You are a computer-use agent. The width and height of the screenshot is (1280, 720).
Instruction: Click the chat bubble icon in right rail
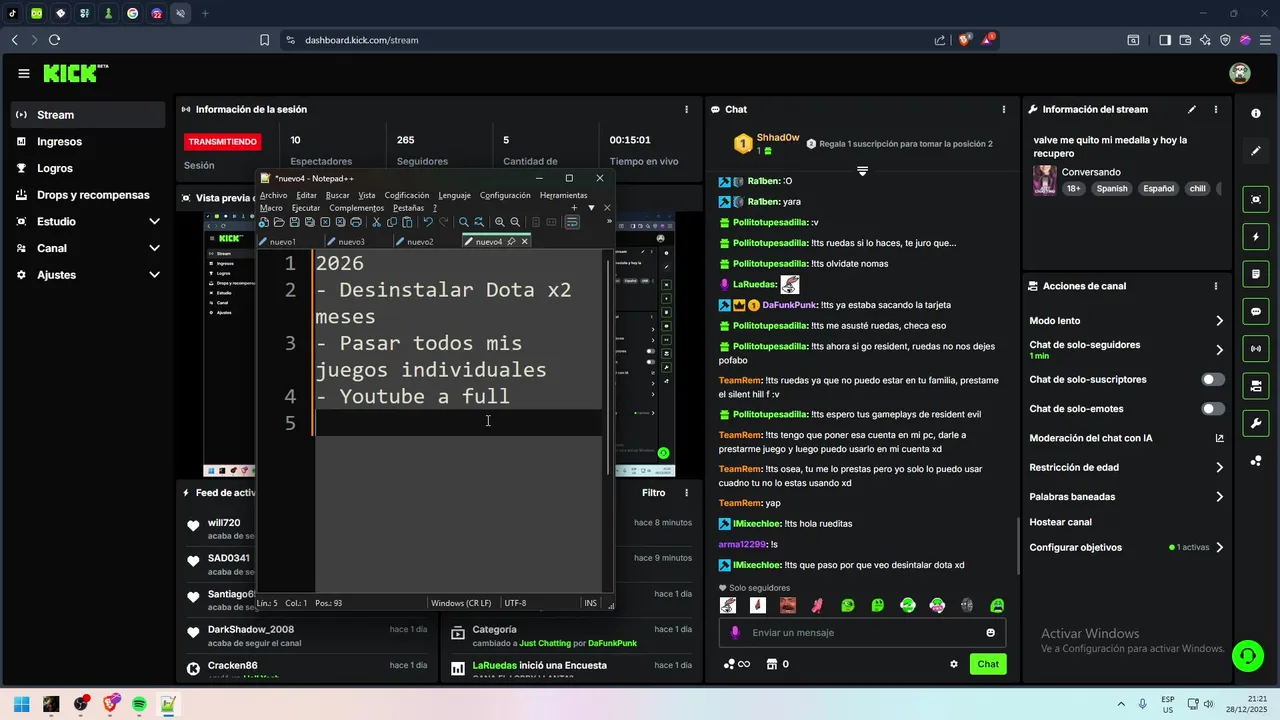point(1256,312)
